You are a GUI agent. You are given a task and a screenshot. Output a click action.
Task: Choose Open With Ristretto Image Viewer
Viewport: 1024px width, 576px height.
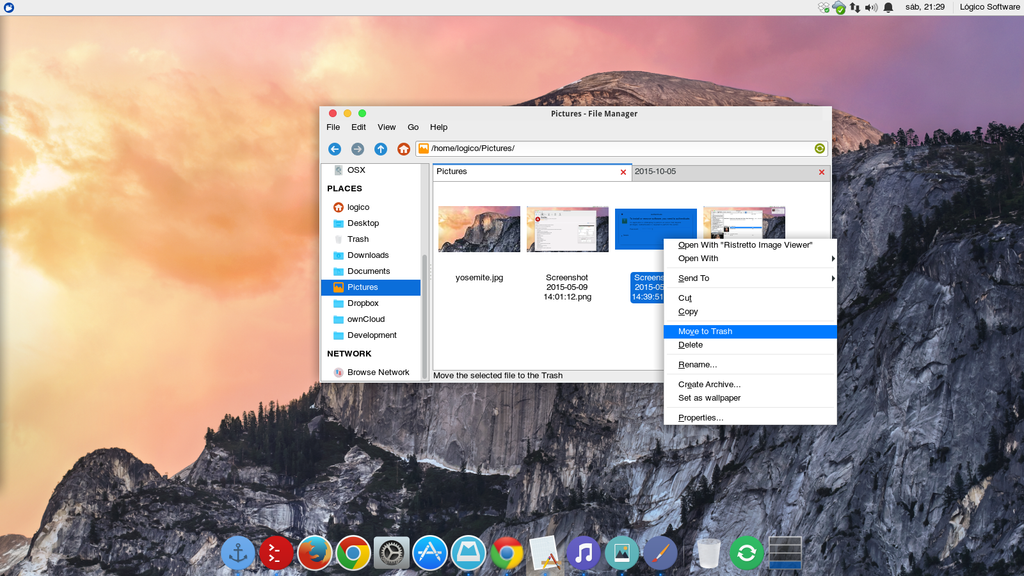[x=750, y=245]
